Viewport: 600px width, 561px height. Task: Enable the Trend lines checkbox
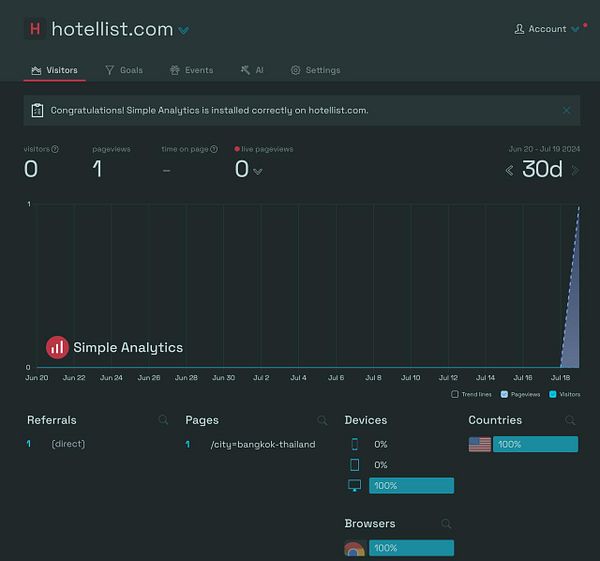tap(455, 394)
